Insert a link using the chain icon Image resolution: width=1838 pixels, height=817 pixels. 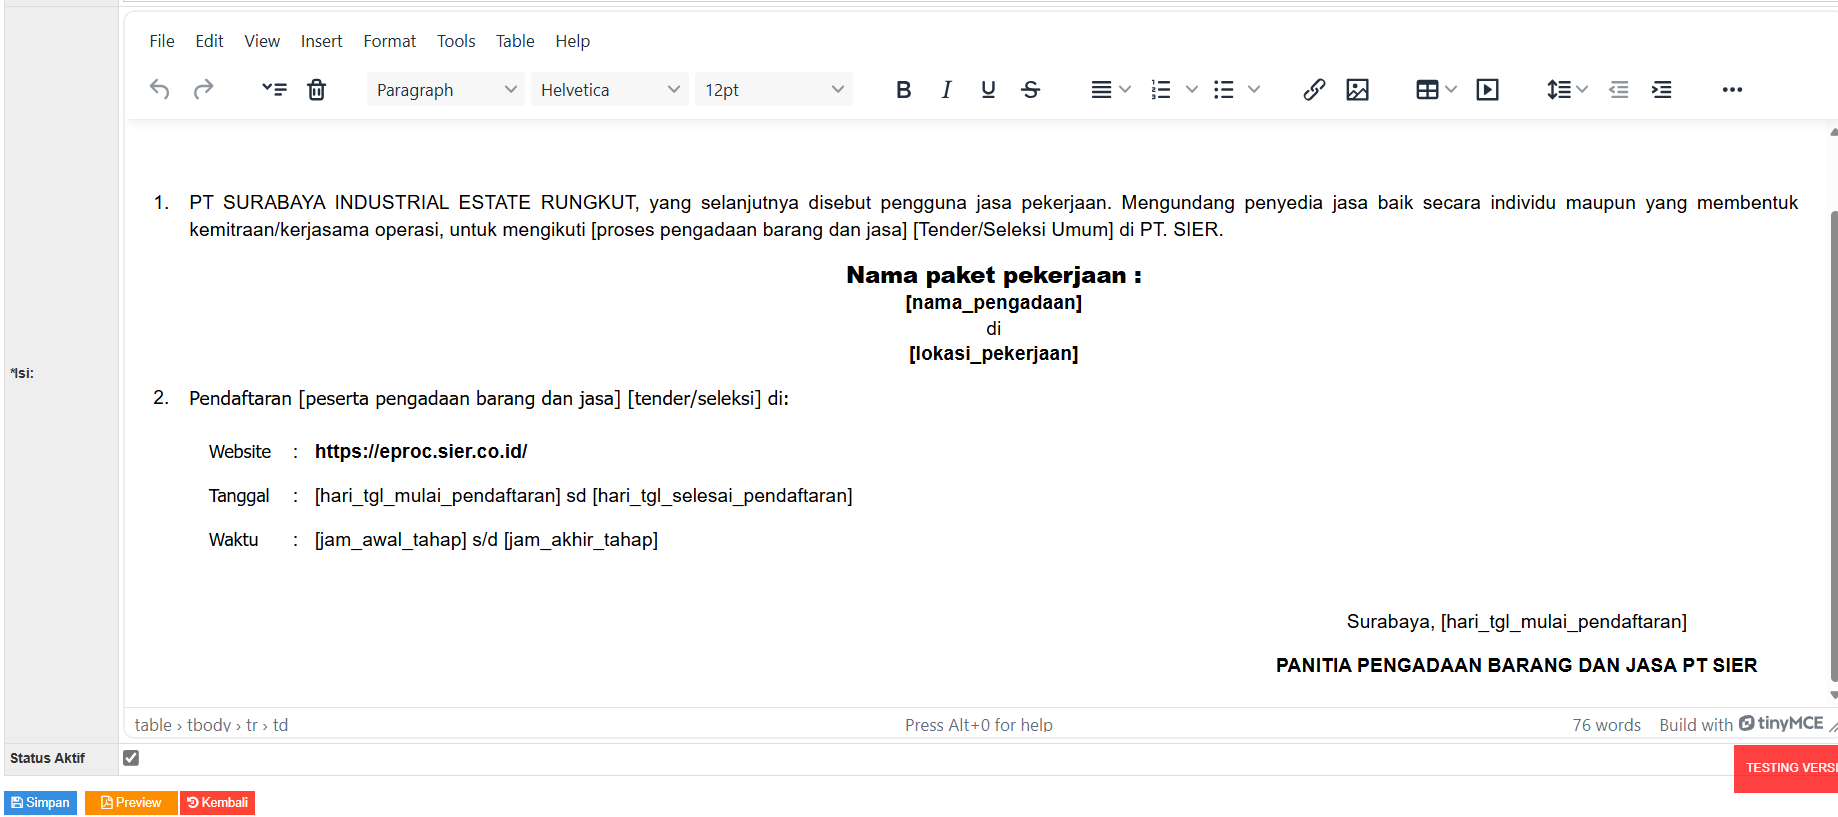click(x=1314, y=90)
